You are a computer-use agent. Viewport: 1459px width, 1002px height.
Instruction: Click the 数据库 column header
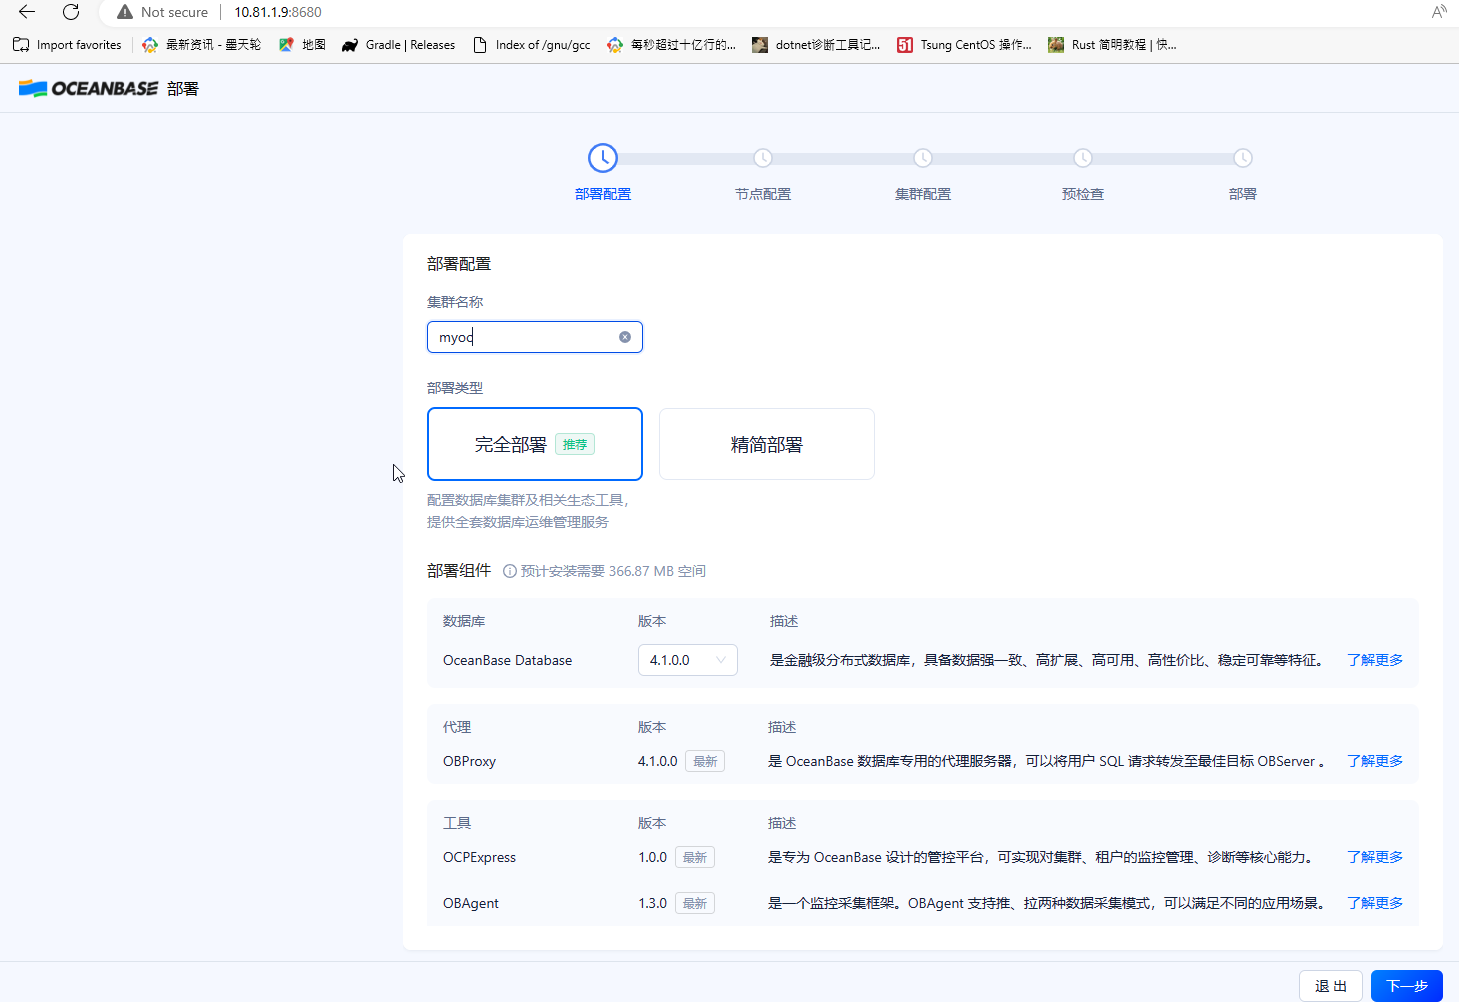pos(464,621)
